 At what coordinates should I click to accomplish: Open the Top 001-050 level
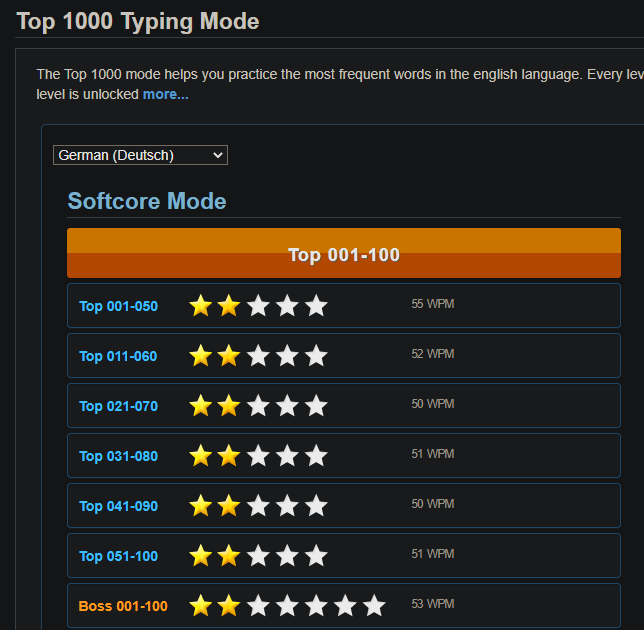pyautogui.click(x=118, y=306)
